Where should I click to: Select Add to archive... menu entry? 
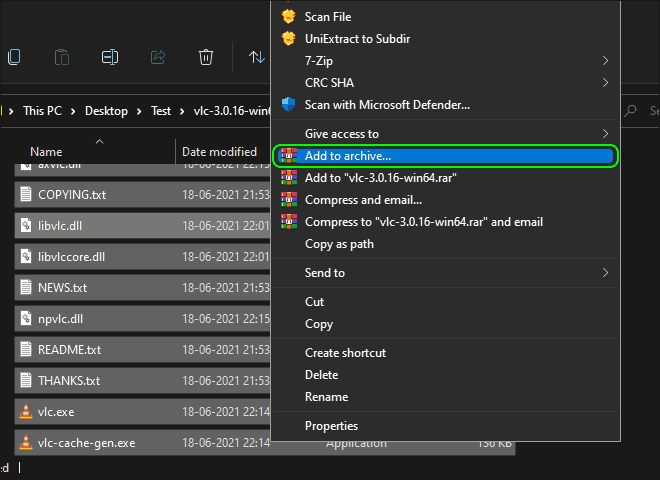pos(446,156)
